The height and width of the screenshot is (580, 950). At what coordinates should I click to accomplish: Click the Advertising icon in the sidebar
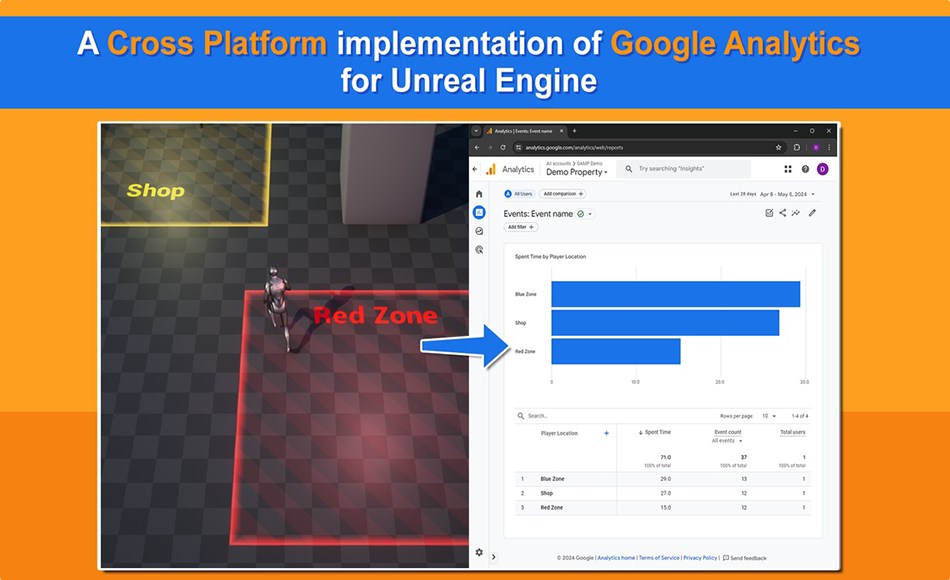point(477,250)
